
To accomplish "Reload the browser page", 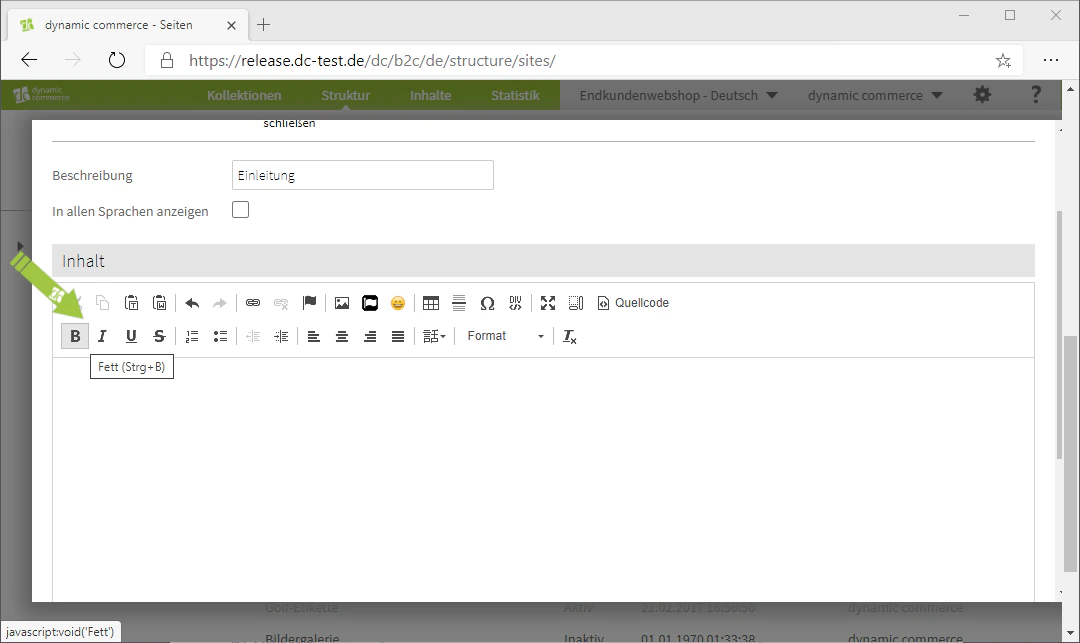I will tap(116, 60).
